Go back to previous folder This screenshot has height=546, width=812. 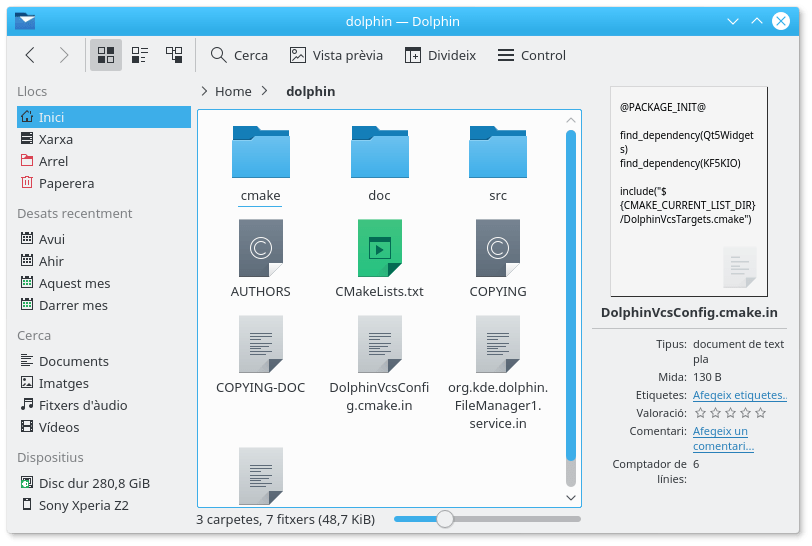(x=30, y=55)
